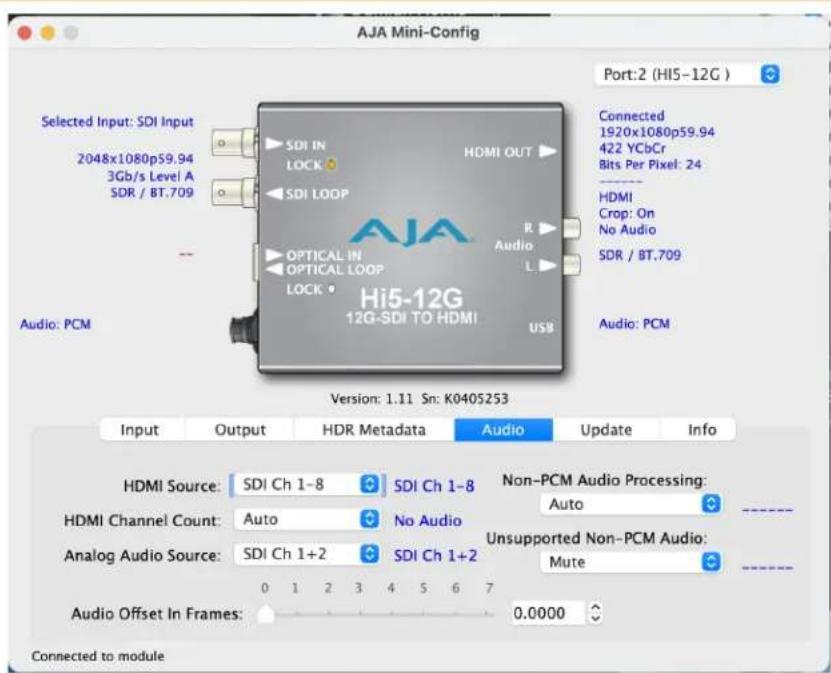Click the Audio Offset stepper arrows
Viewport: 831px width, 673px height.
pos(596,613)
